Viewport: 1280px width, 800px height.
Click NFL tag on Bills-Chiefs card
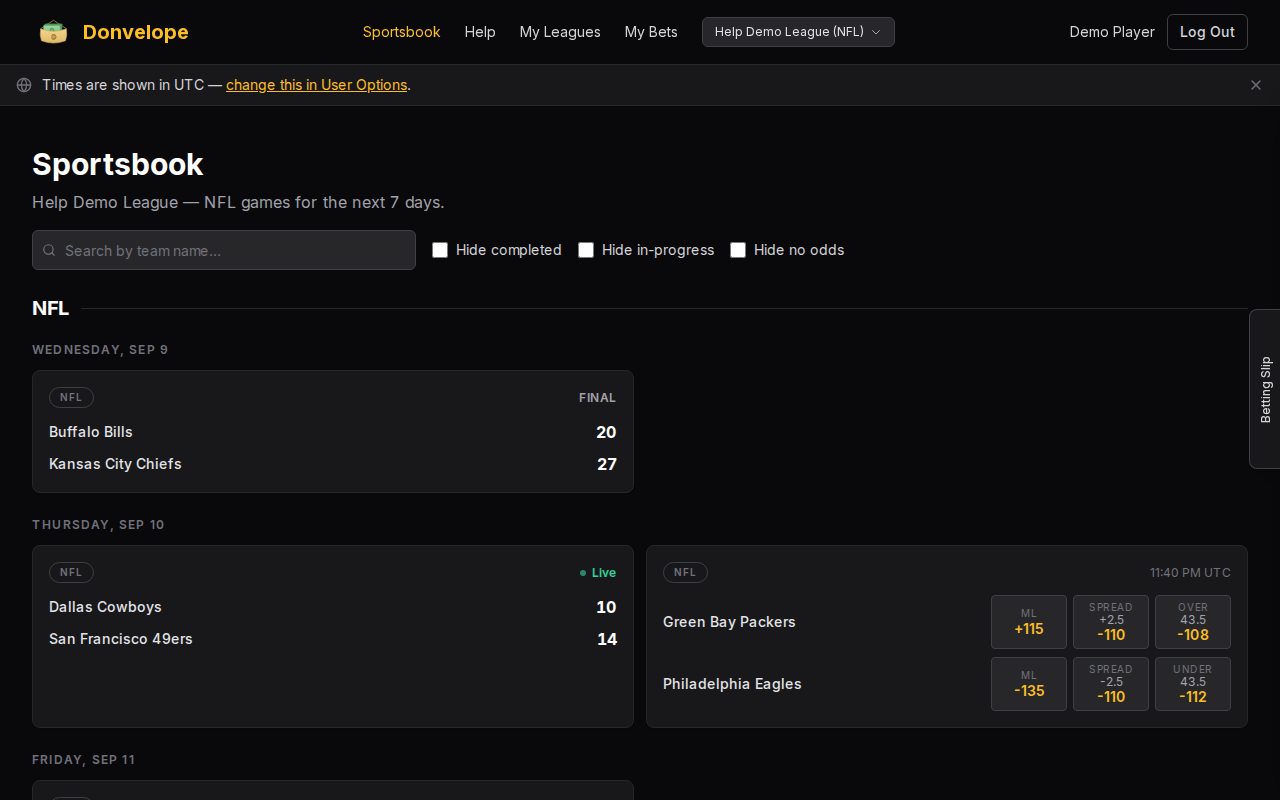[71, 397]
